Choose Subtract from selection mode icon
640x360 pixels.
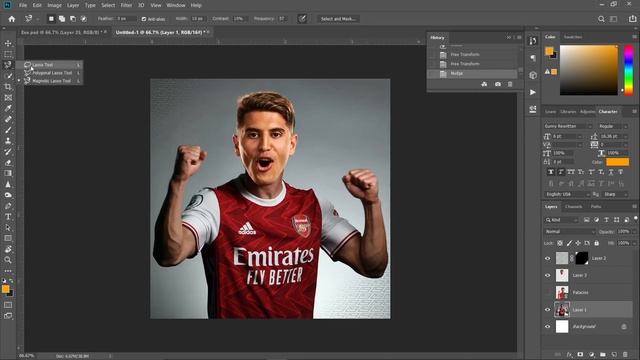point(73,19)
